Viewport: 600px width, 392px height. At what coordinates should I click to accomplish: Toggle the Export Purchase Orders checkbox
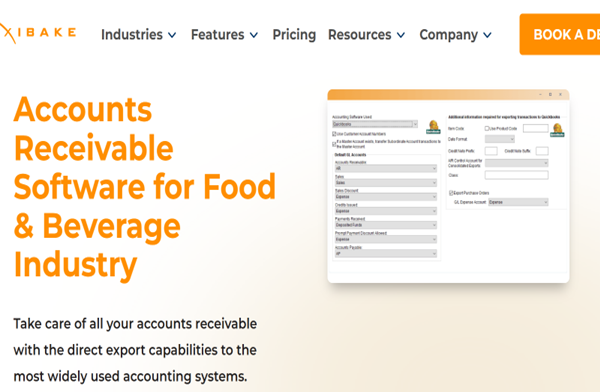point(451,193)
